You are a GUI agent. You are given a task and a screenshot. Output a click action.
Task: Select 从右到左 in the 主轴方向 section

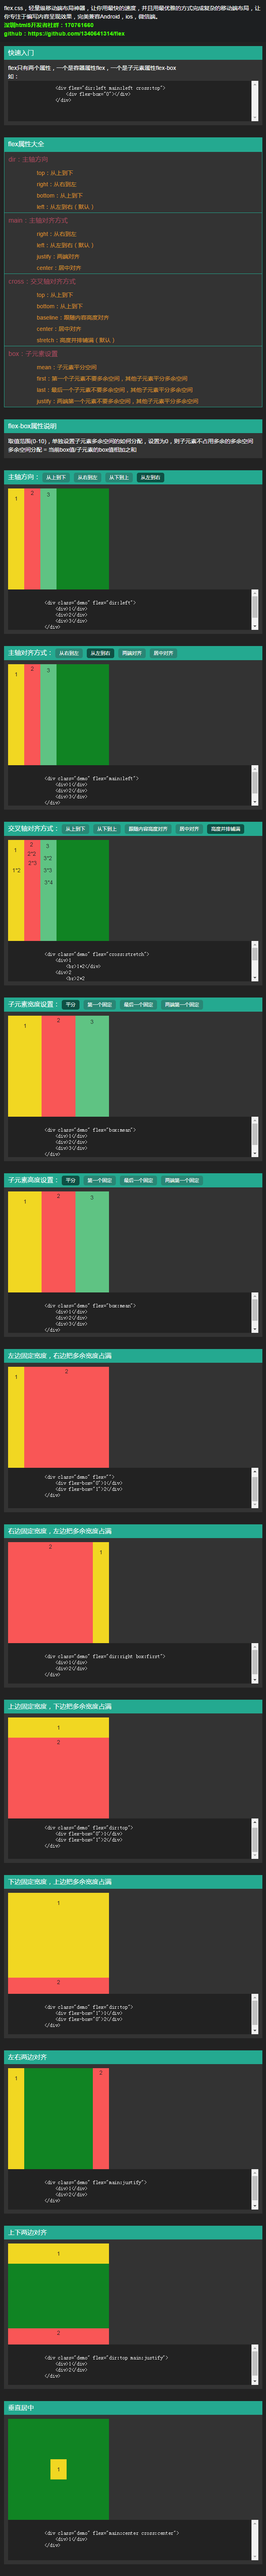pos(87,478)
